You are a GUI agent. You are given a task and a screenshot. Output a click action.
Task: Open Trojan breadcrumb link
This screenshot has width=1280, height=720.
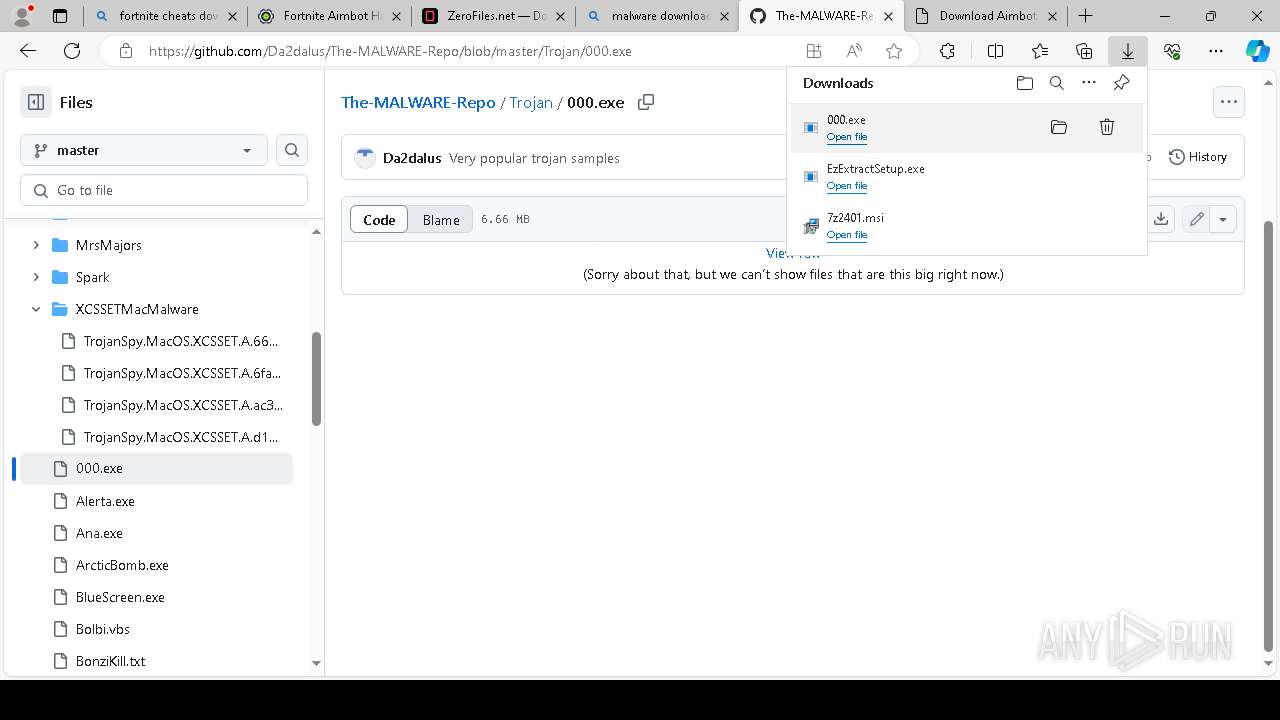click(531, 102)
